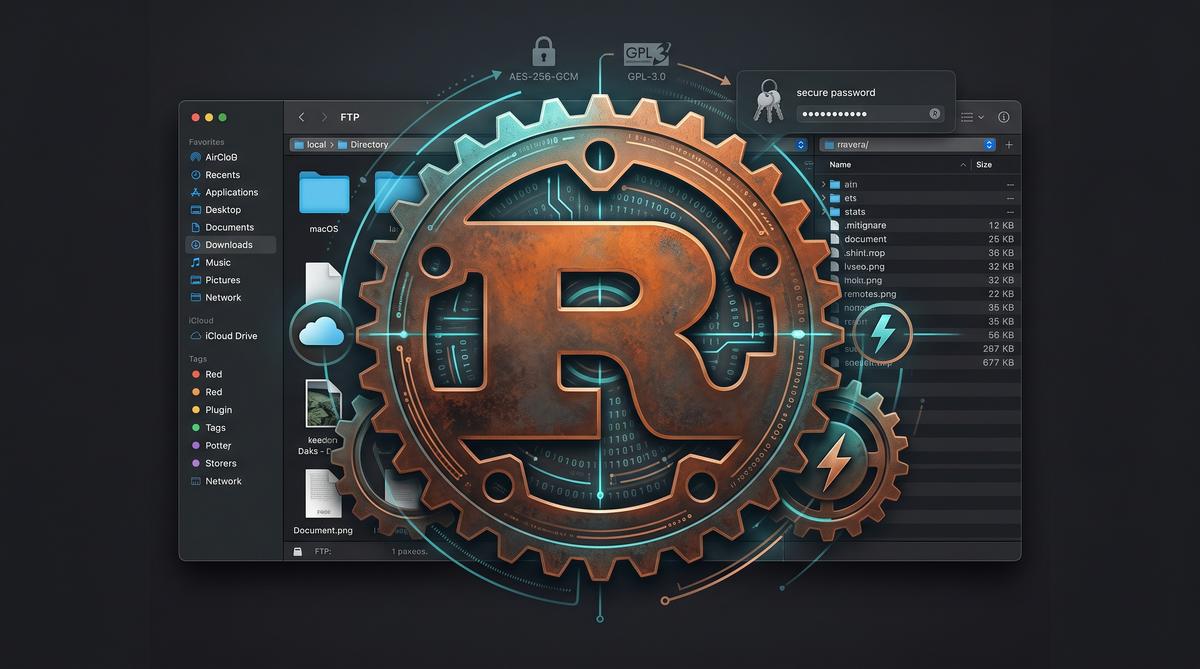1200x669 pixels.
Task: Click the FTP: status bar label
Action: (x=323, y=551)
